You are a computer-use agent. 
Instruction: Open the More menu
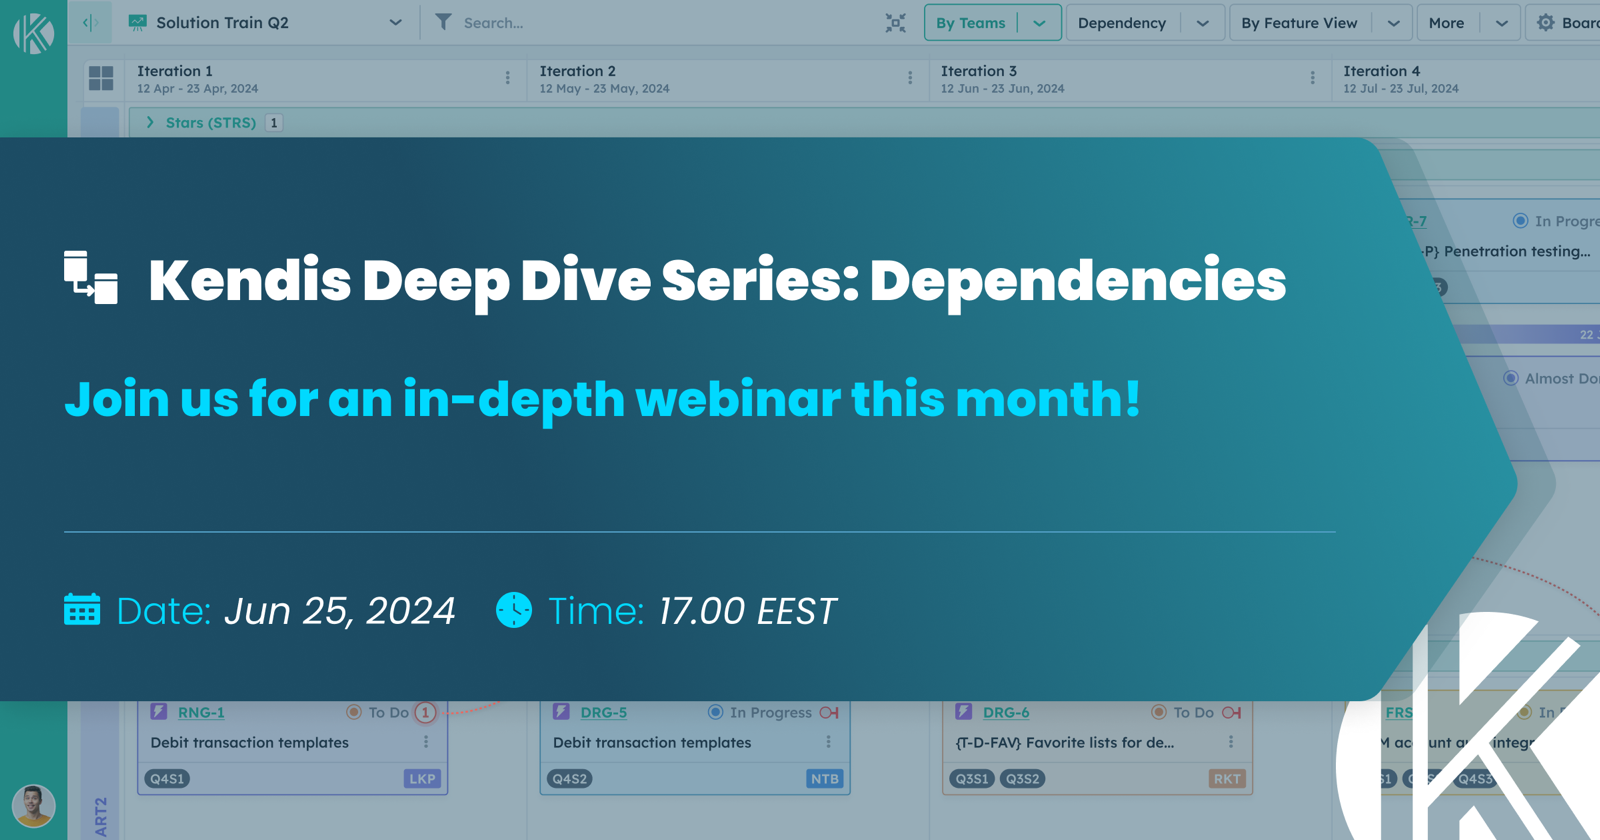tap(1446, 23)
